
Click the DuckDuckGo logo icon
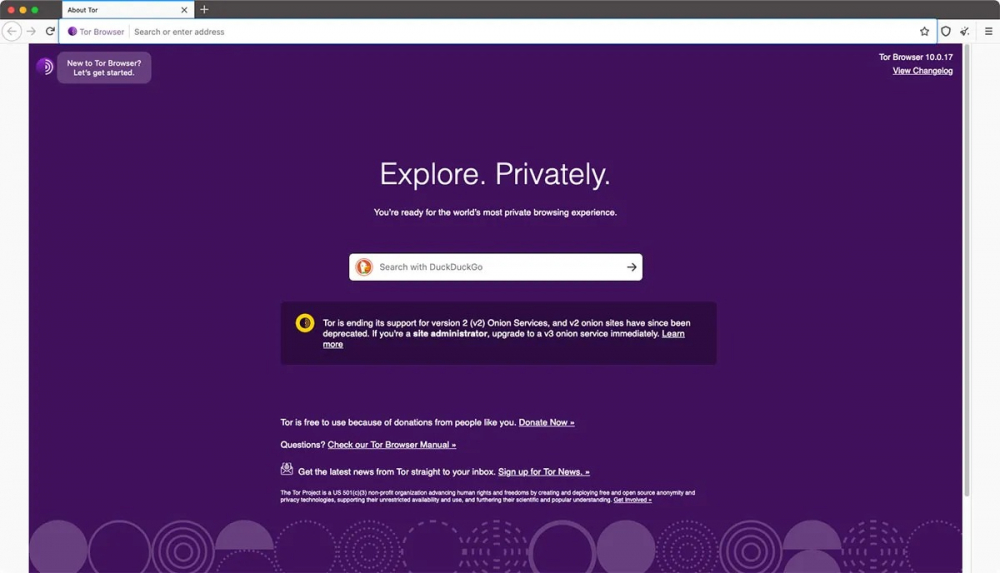(364, 267)
